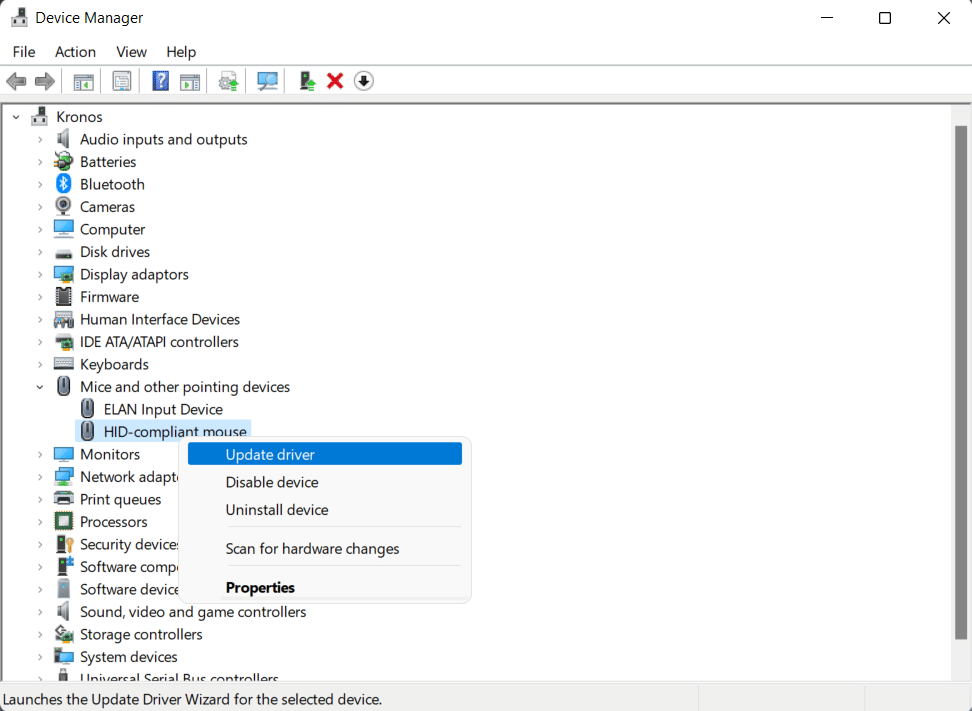Open Properties using the toolbar icon
The height and width of the screenshot is (711, 972).
point(121,80)
